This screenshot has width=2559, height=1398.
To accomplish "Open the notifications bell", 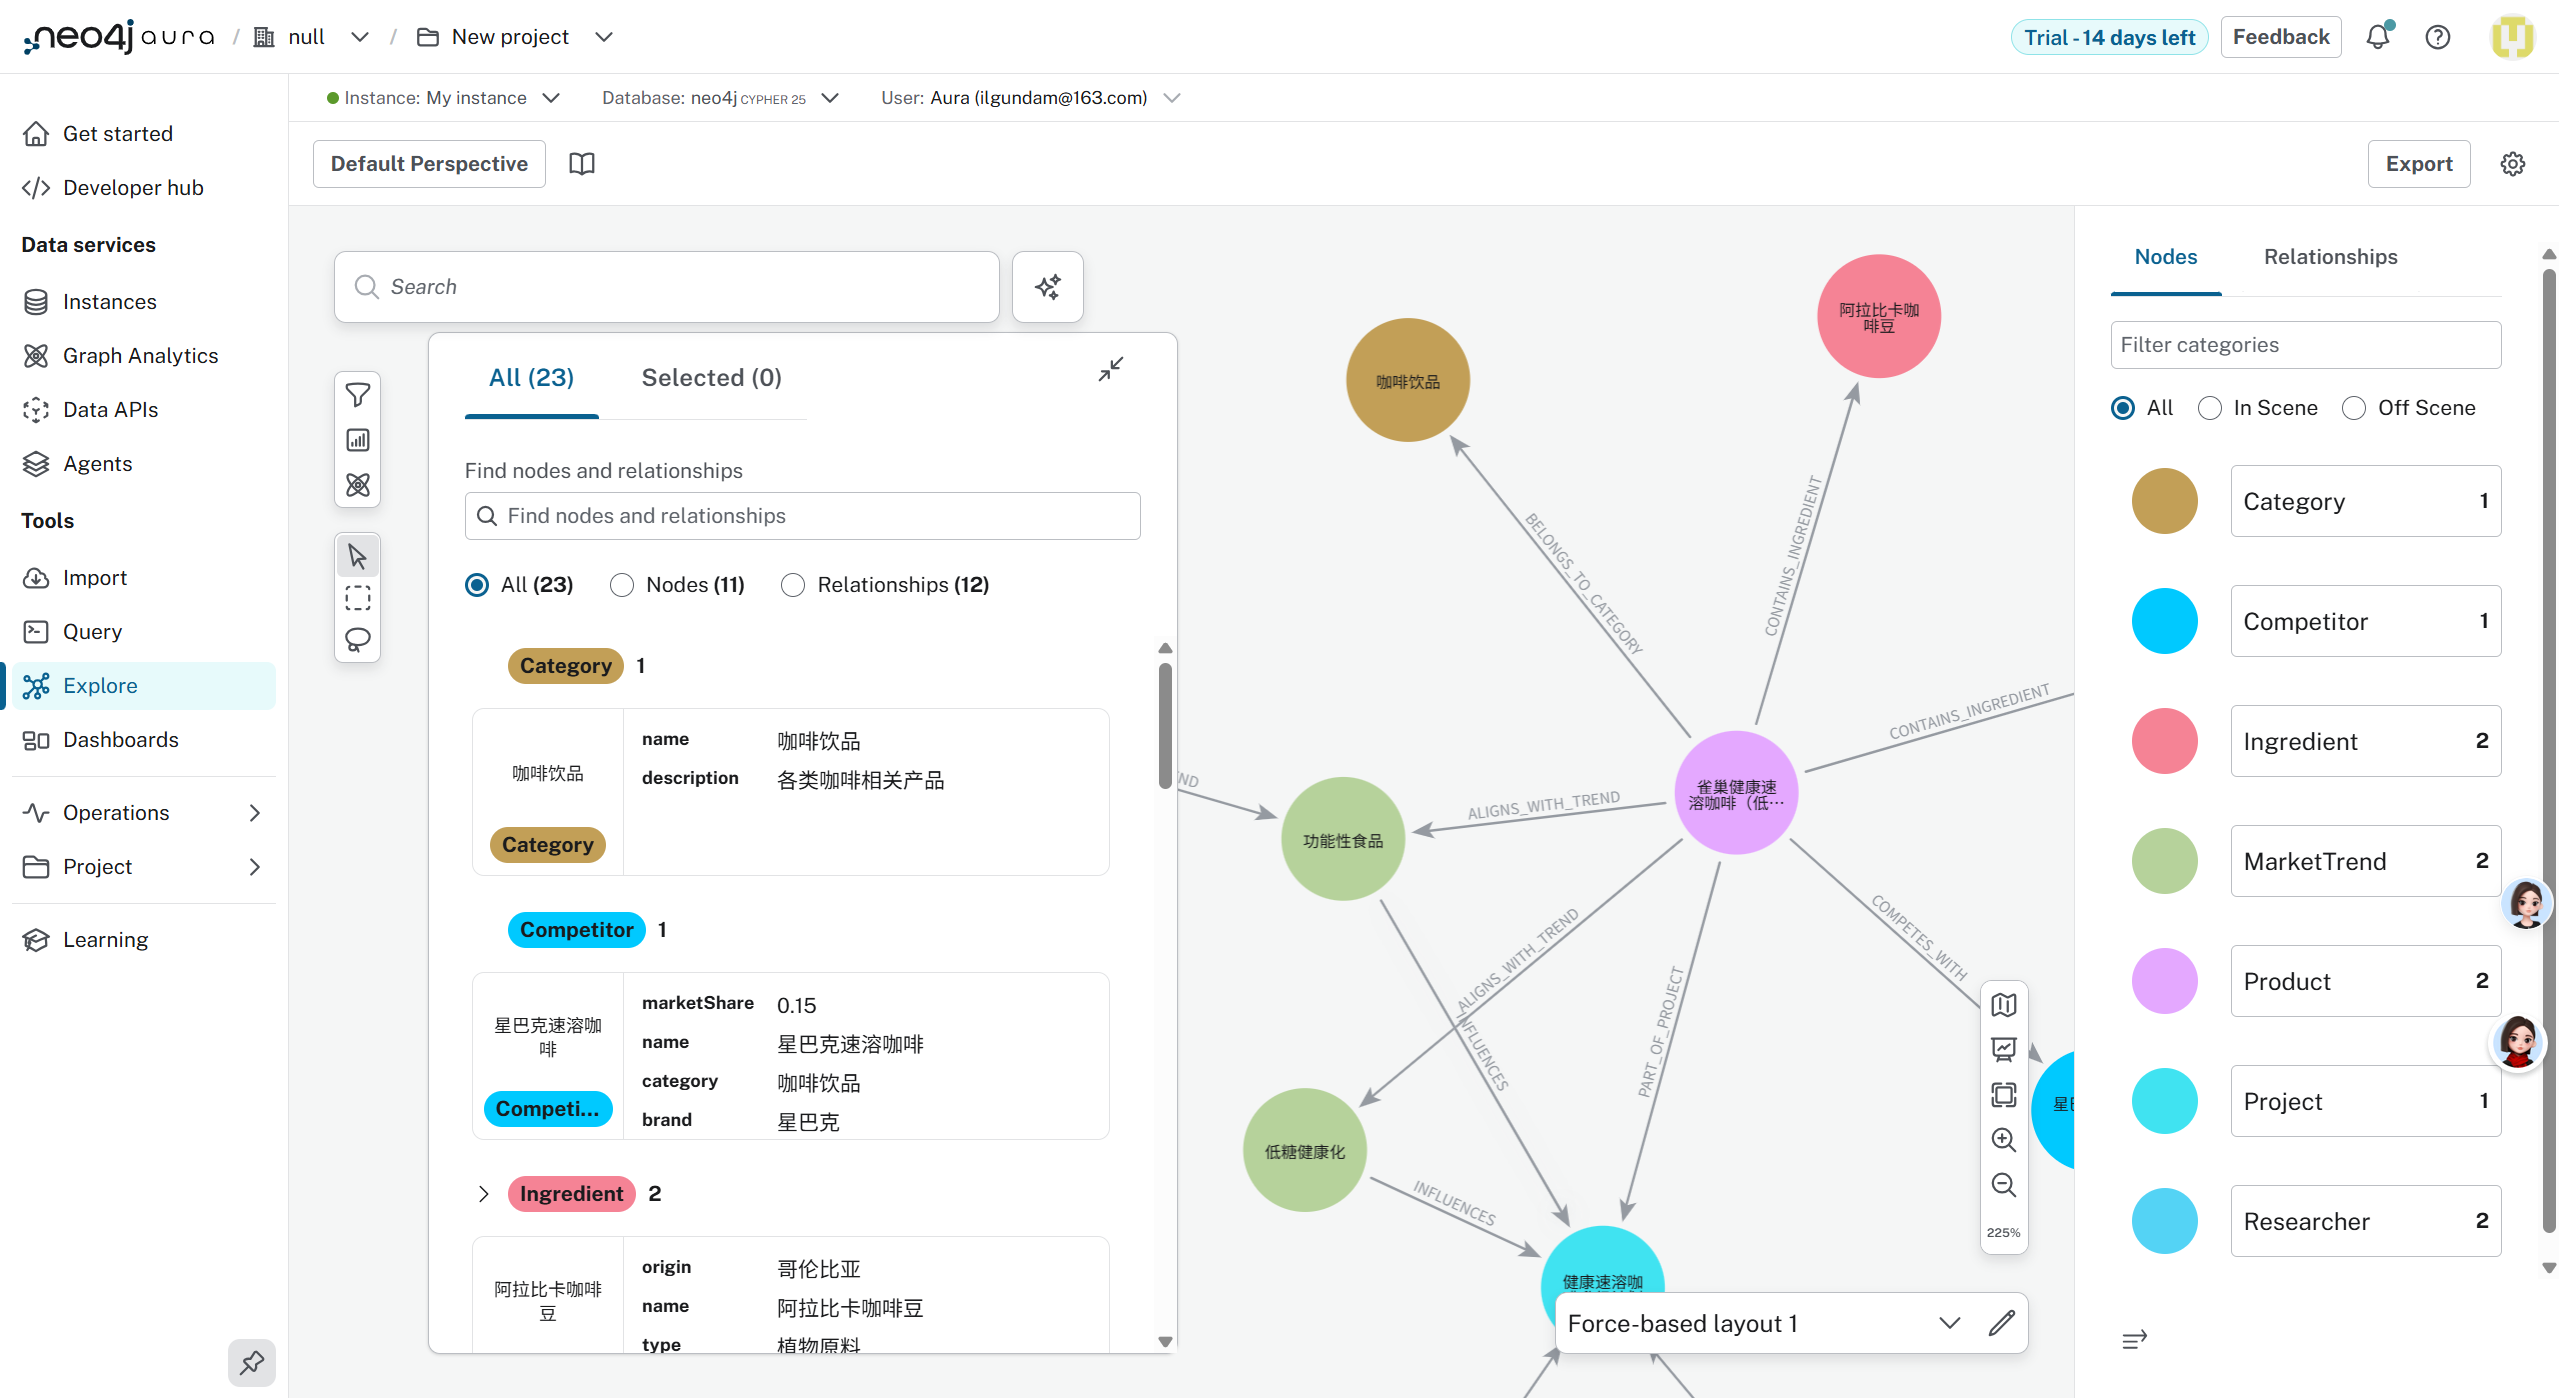I will 2377,37.
